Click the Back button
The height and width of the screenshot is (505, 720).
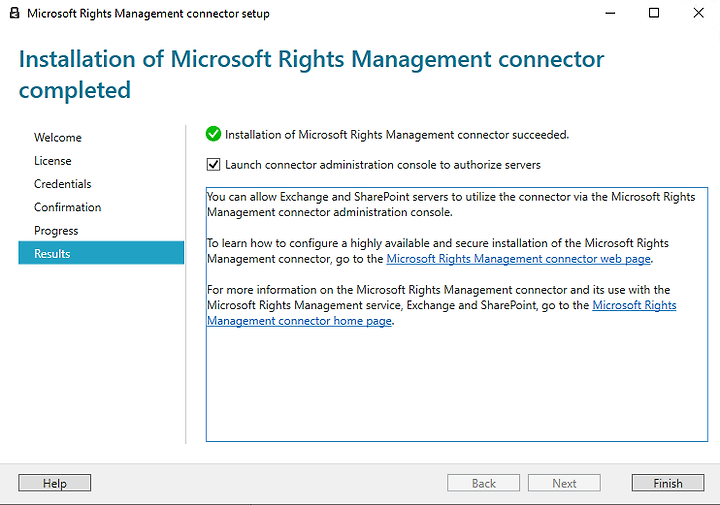pyautogui.click(x=484, y=483)
